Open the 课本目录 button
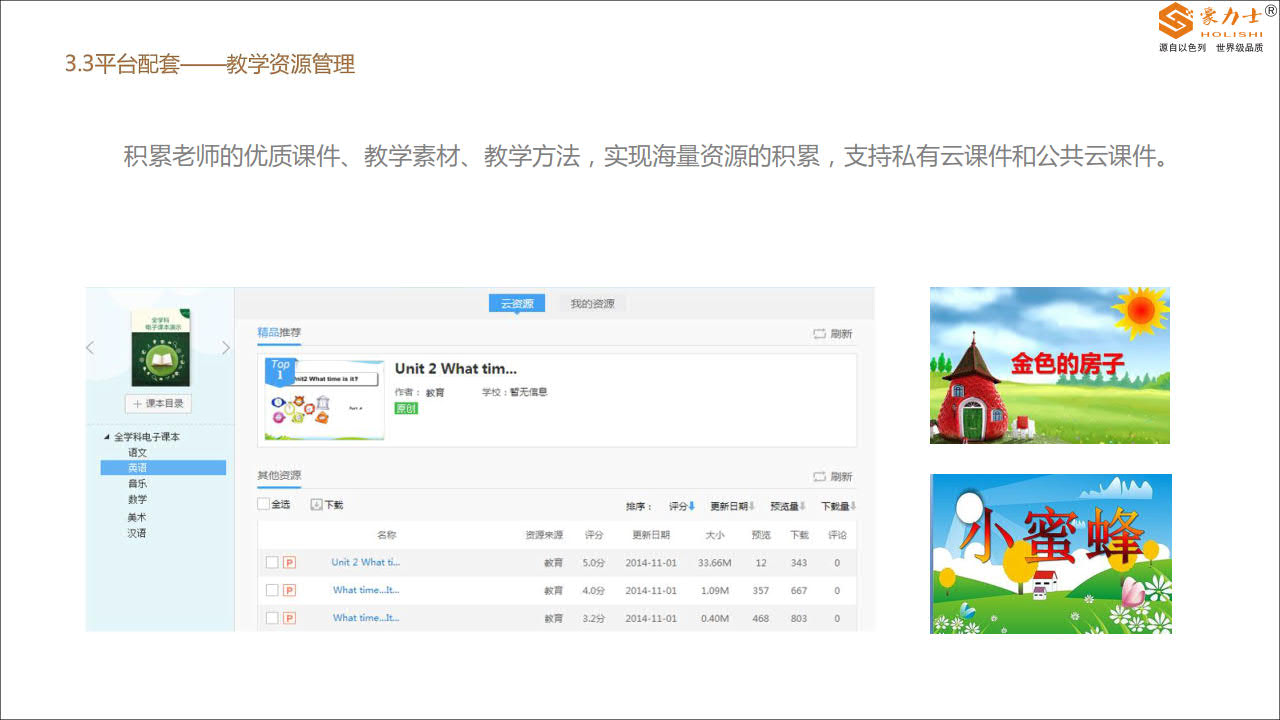 tap(158, 404)
